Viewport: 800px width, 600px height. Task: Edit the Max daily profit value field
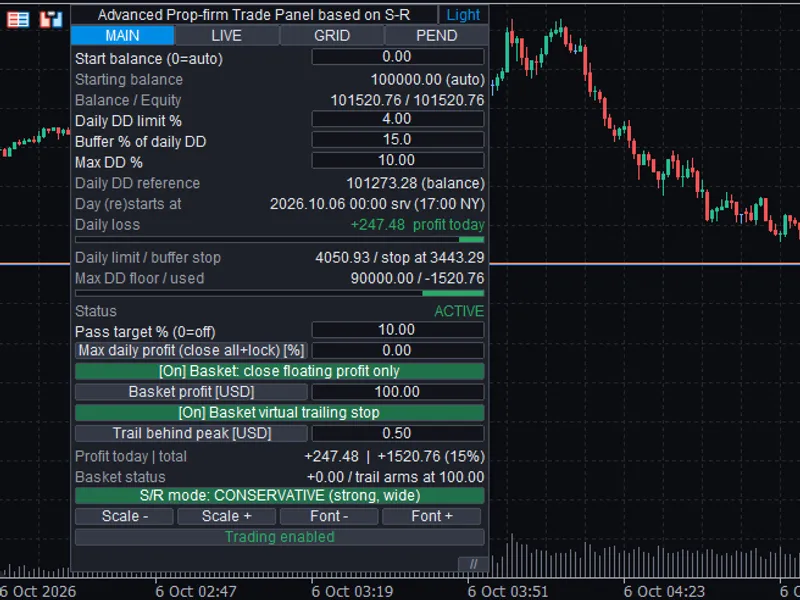[x=397, y=351]
